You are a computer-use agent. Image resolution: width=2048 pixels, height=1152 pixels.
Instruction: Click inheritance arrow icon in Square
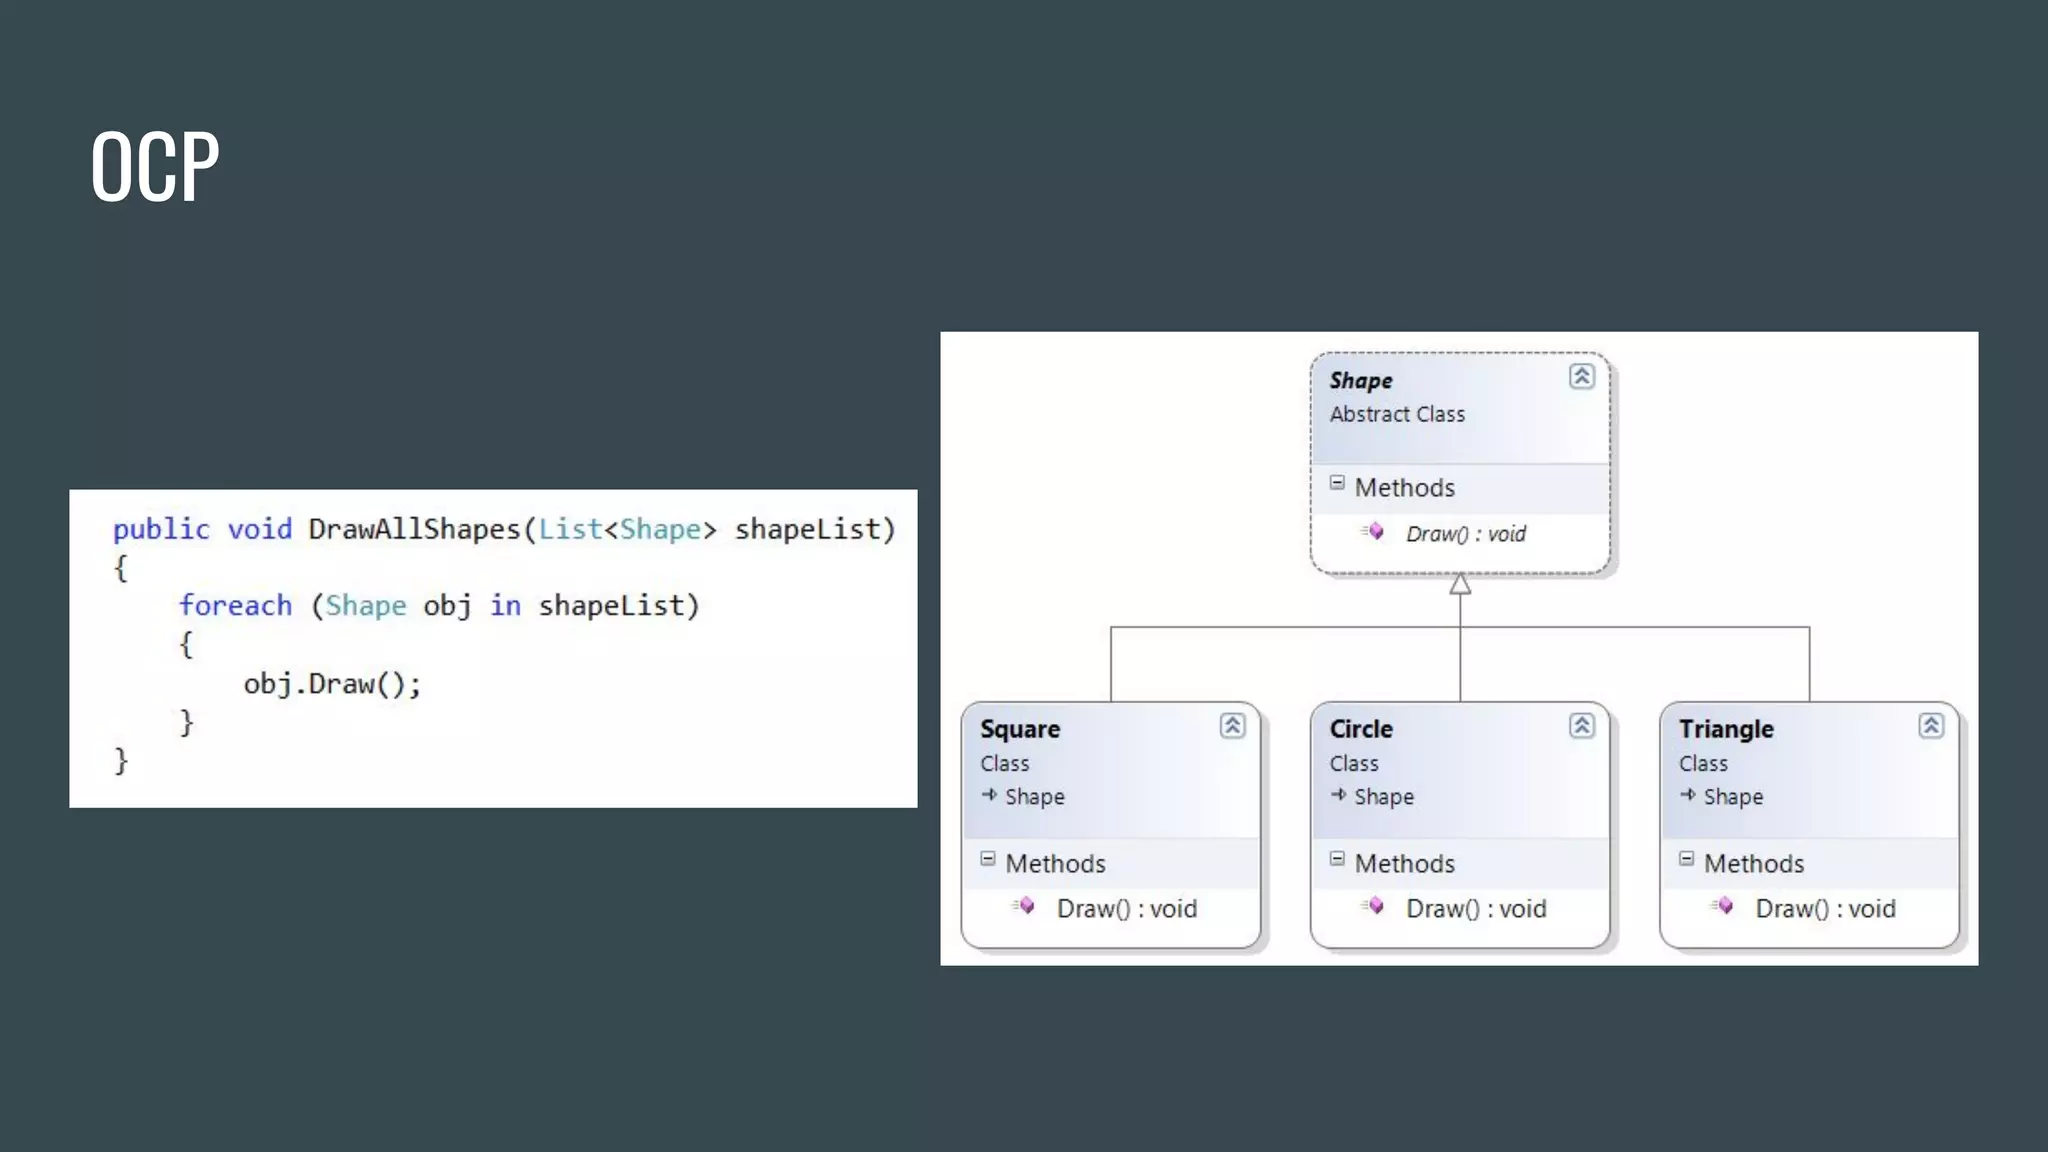(989, 795)
